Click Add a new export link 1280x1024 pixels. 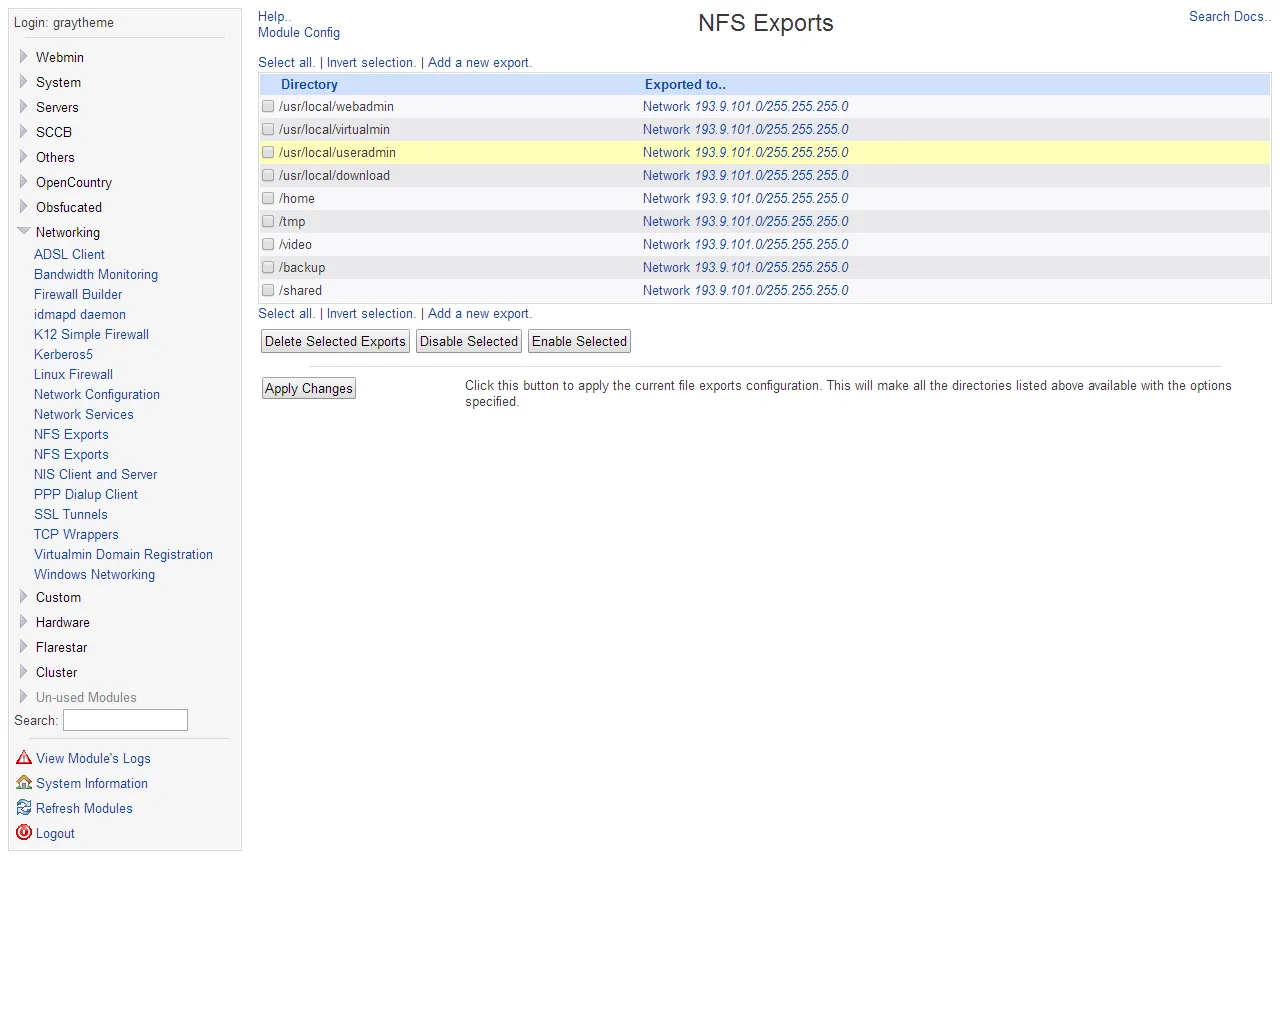coord(479,62)
